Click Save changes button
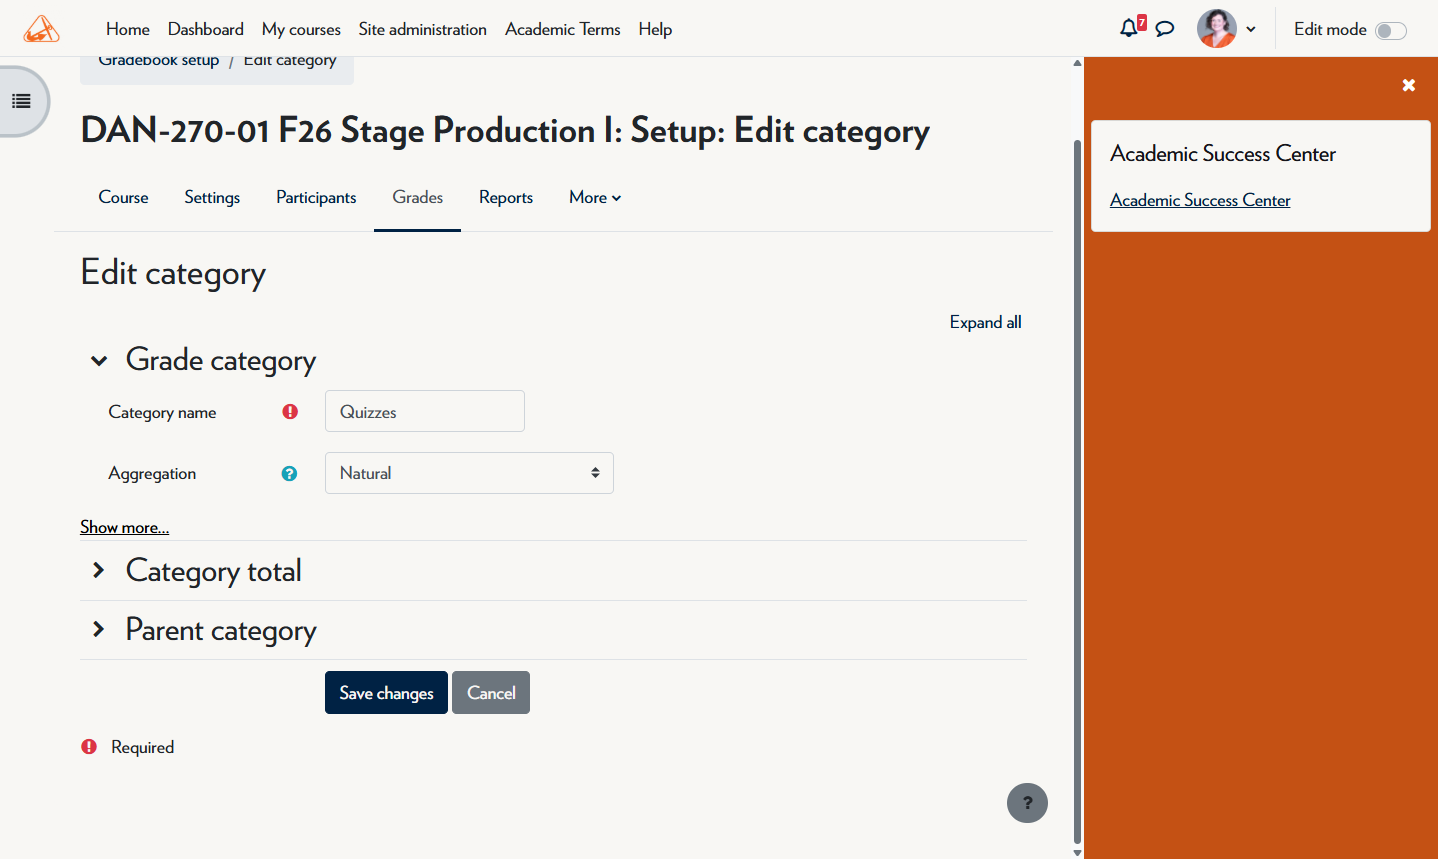This screenshot has width=1438, height=859. (x=386, y=693)
